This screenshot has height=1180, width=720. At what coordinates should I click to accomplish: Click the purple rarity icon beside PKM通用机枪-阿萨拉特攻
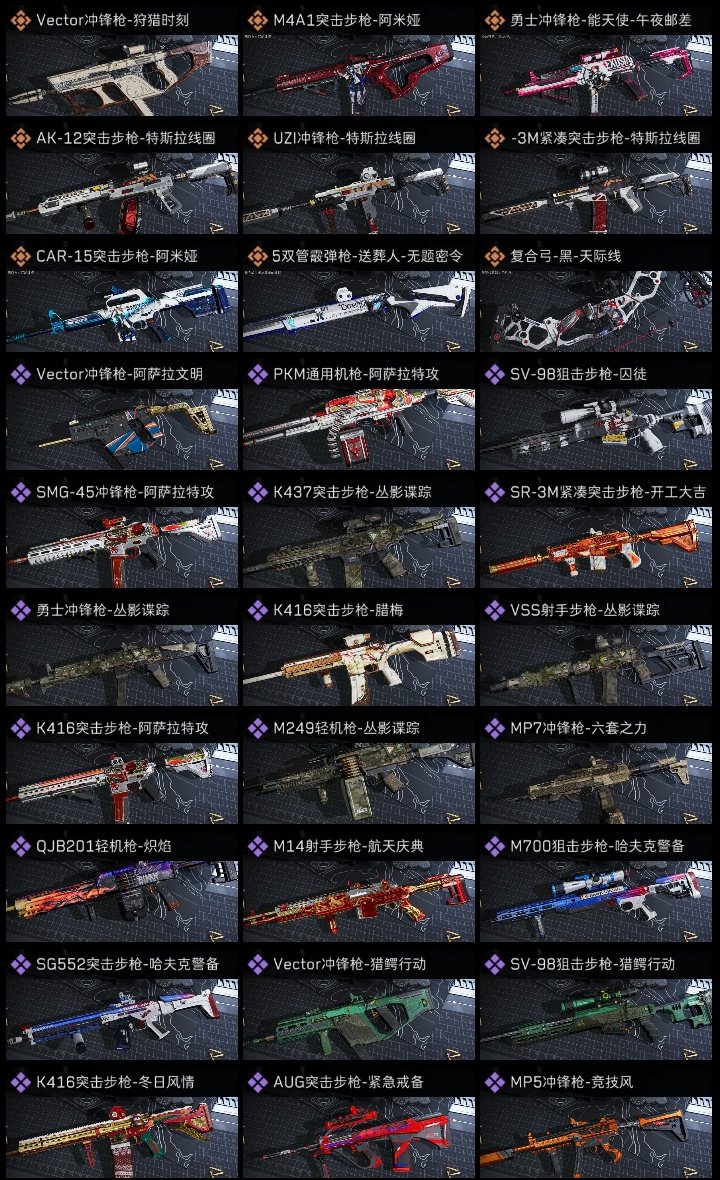click(258, 374)
